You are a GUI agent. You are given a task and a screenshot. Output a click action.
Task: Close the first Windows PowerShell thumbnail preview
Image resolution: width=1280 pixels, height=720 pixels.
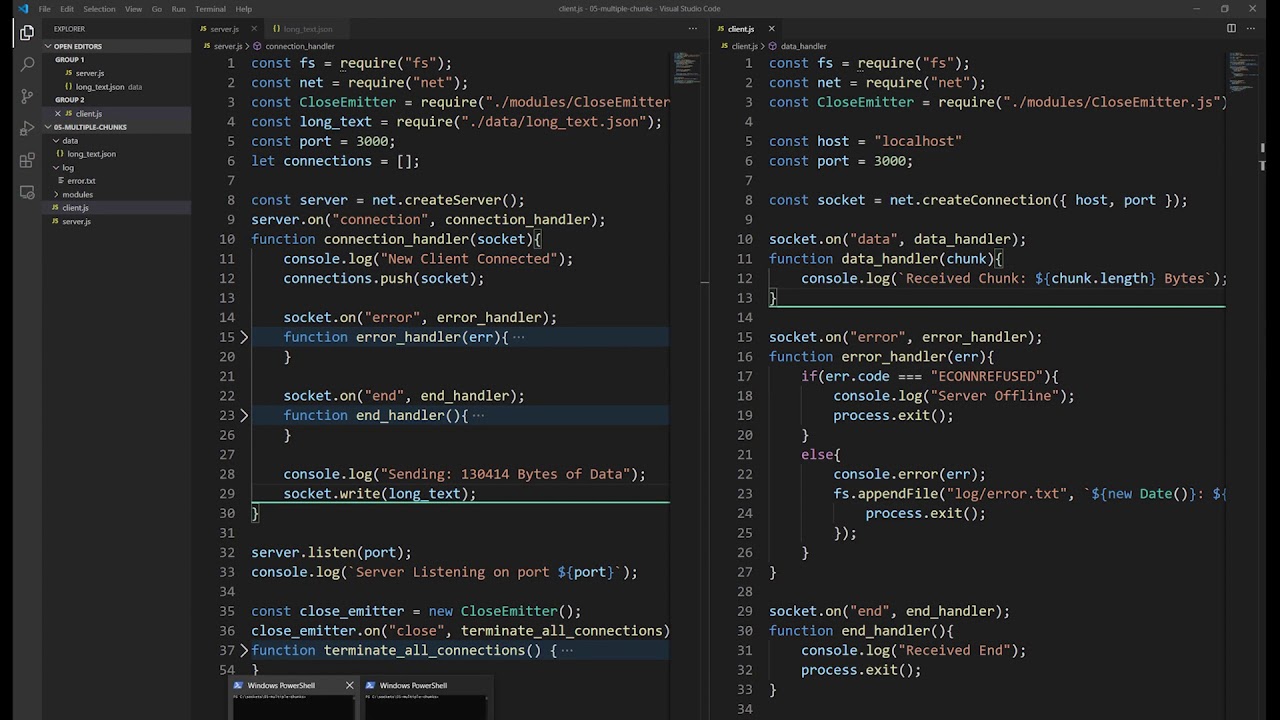pos(349,685)
